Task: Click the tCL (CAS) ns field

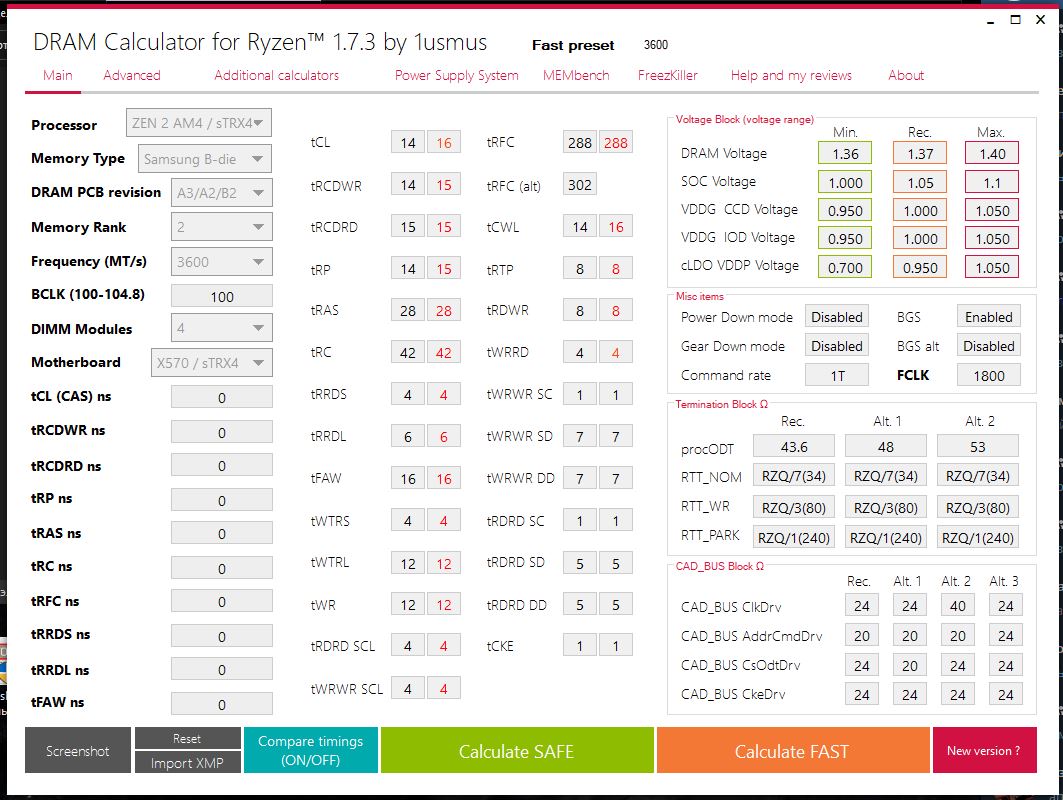Action: pyautogui.click(x=222, y=397)
